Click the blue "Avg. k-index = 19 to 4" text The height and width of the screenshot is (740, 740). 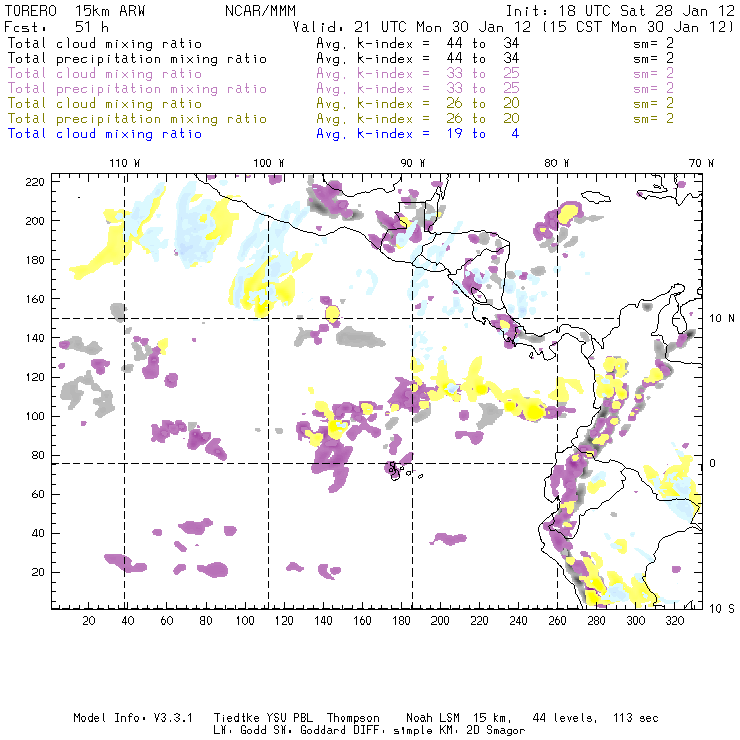418,134
